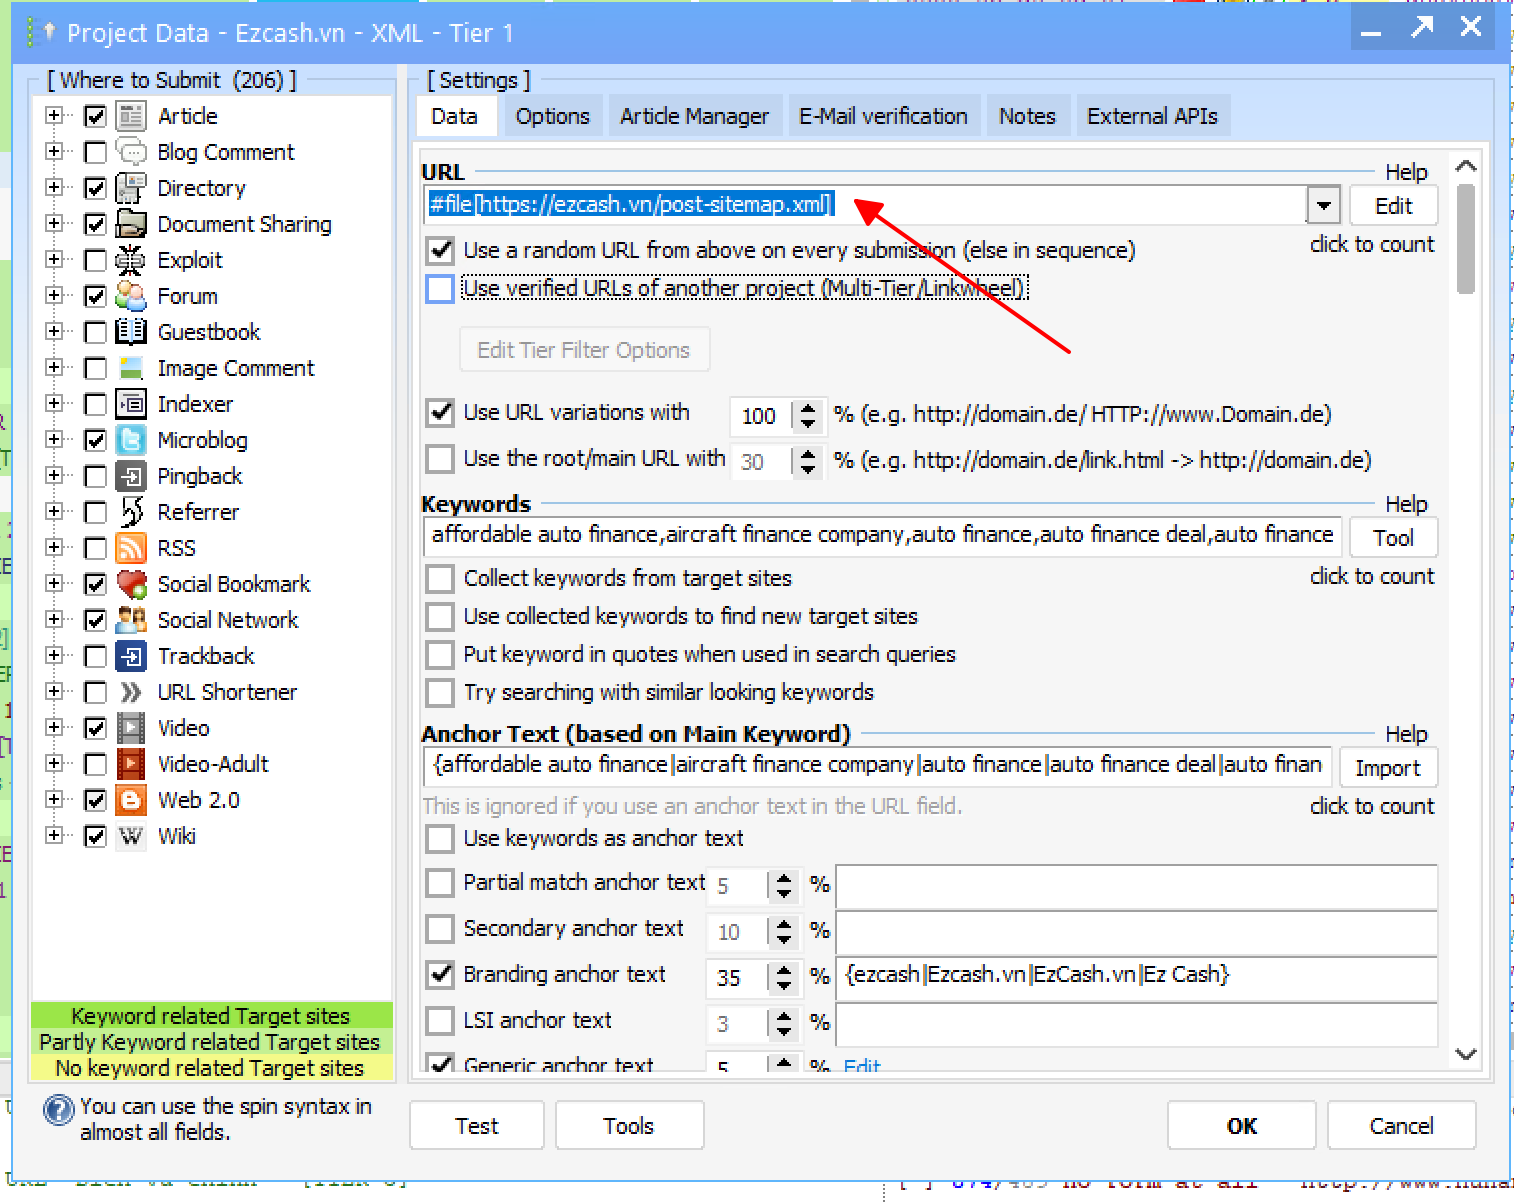This screenshot has width=1514, height=1202.
Task: Enable verified URLs of another project
Action: click(x=440, y=288)
